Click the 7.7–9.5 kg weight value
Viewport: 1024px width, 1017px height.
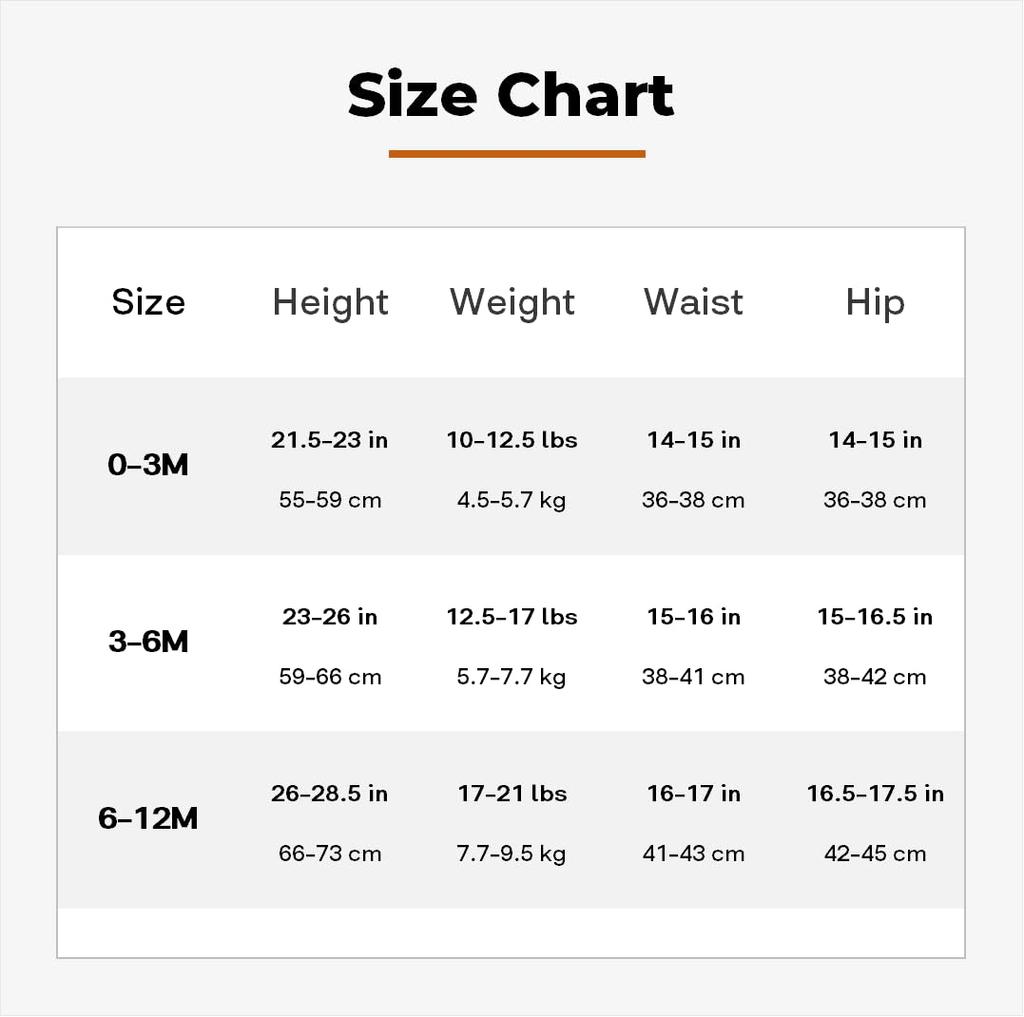point(512,854)
